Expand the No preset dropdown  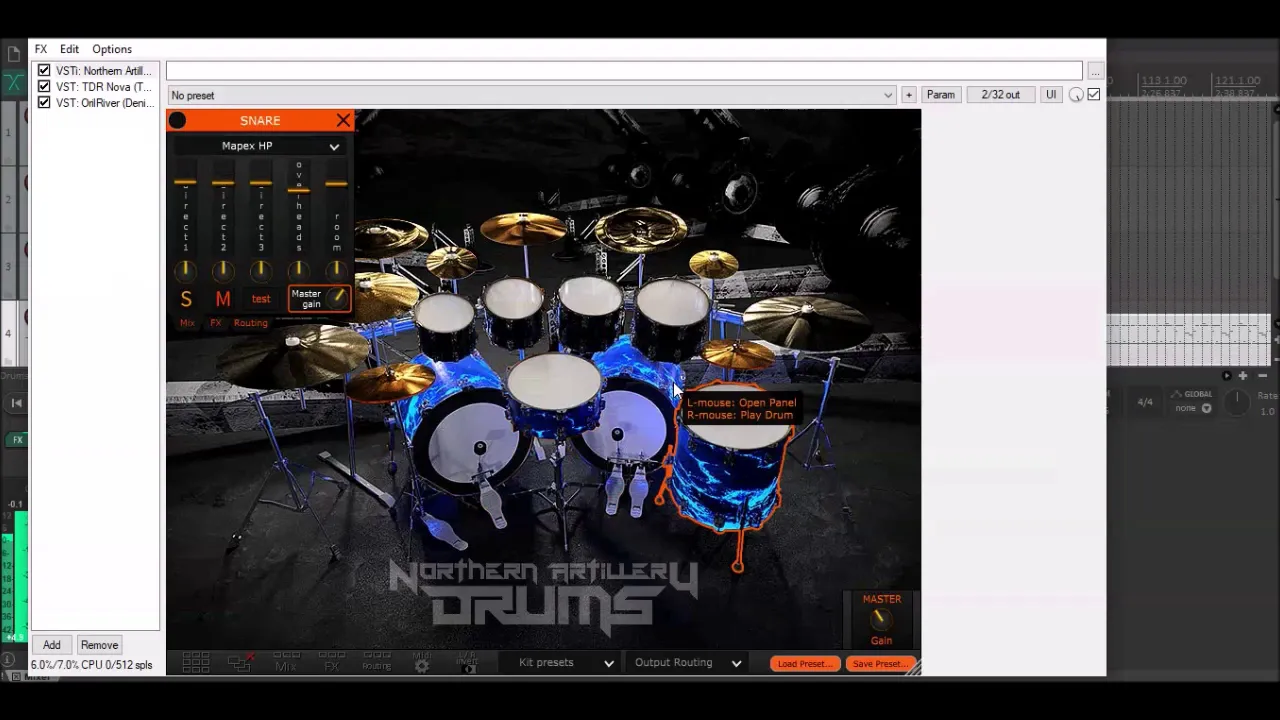click(531, 95)
